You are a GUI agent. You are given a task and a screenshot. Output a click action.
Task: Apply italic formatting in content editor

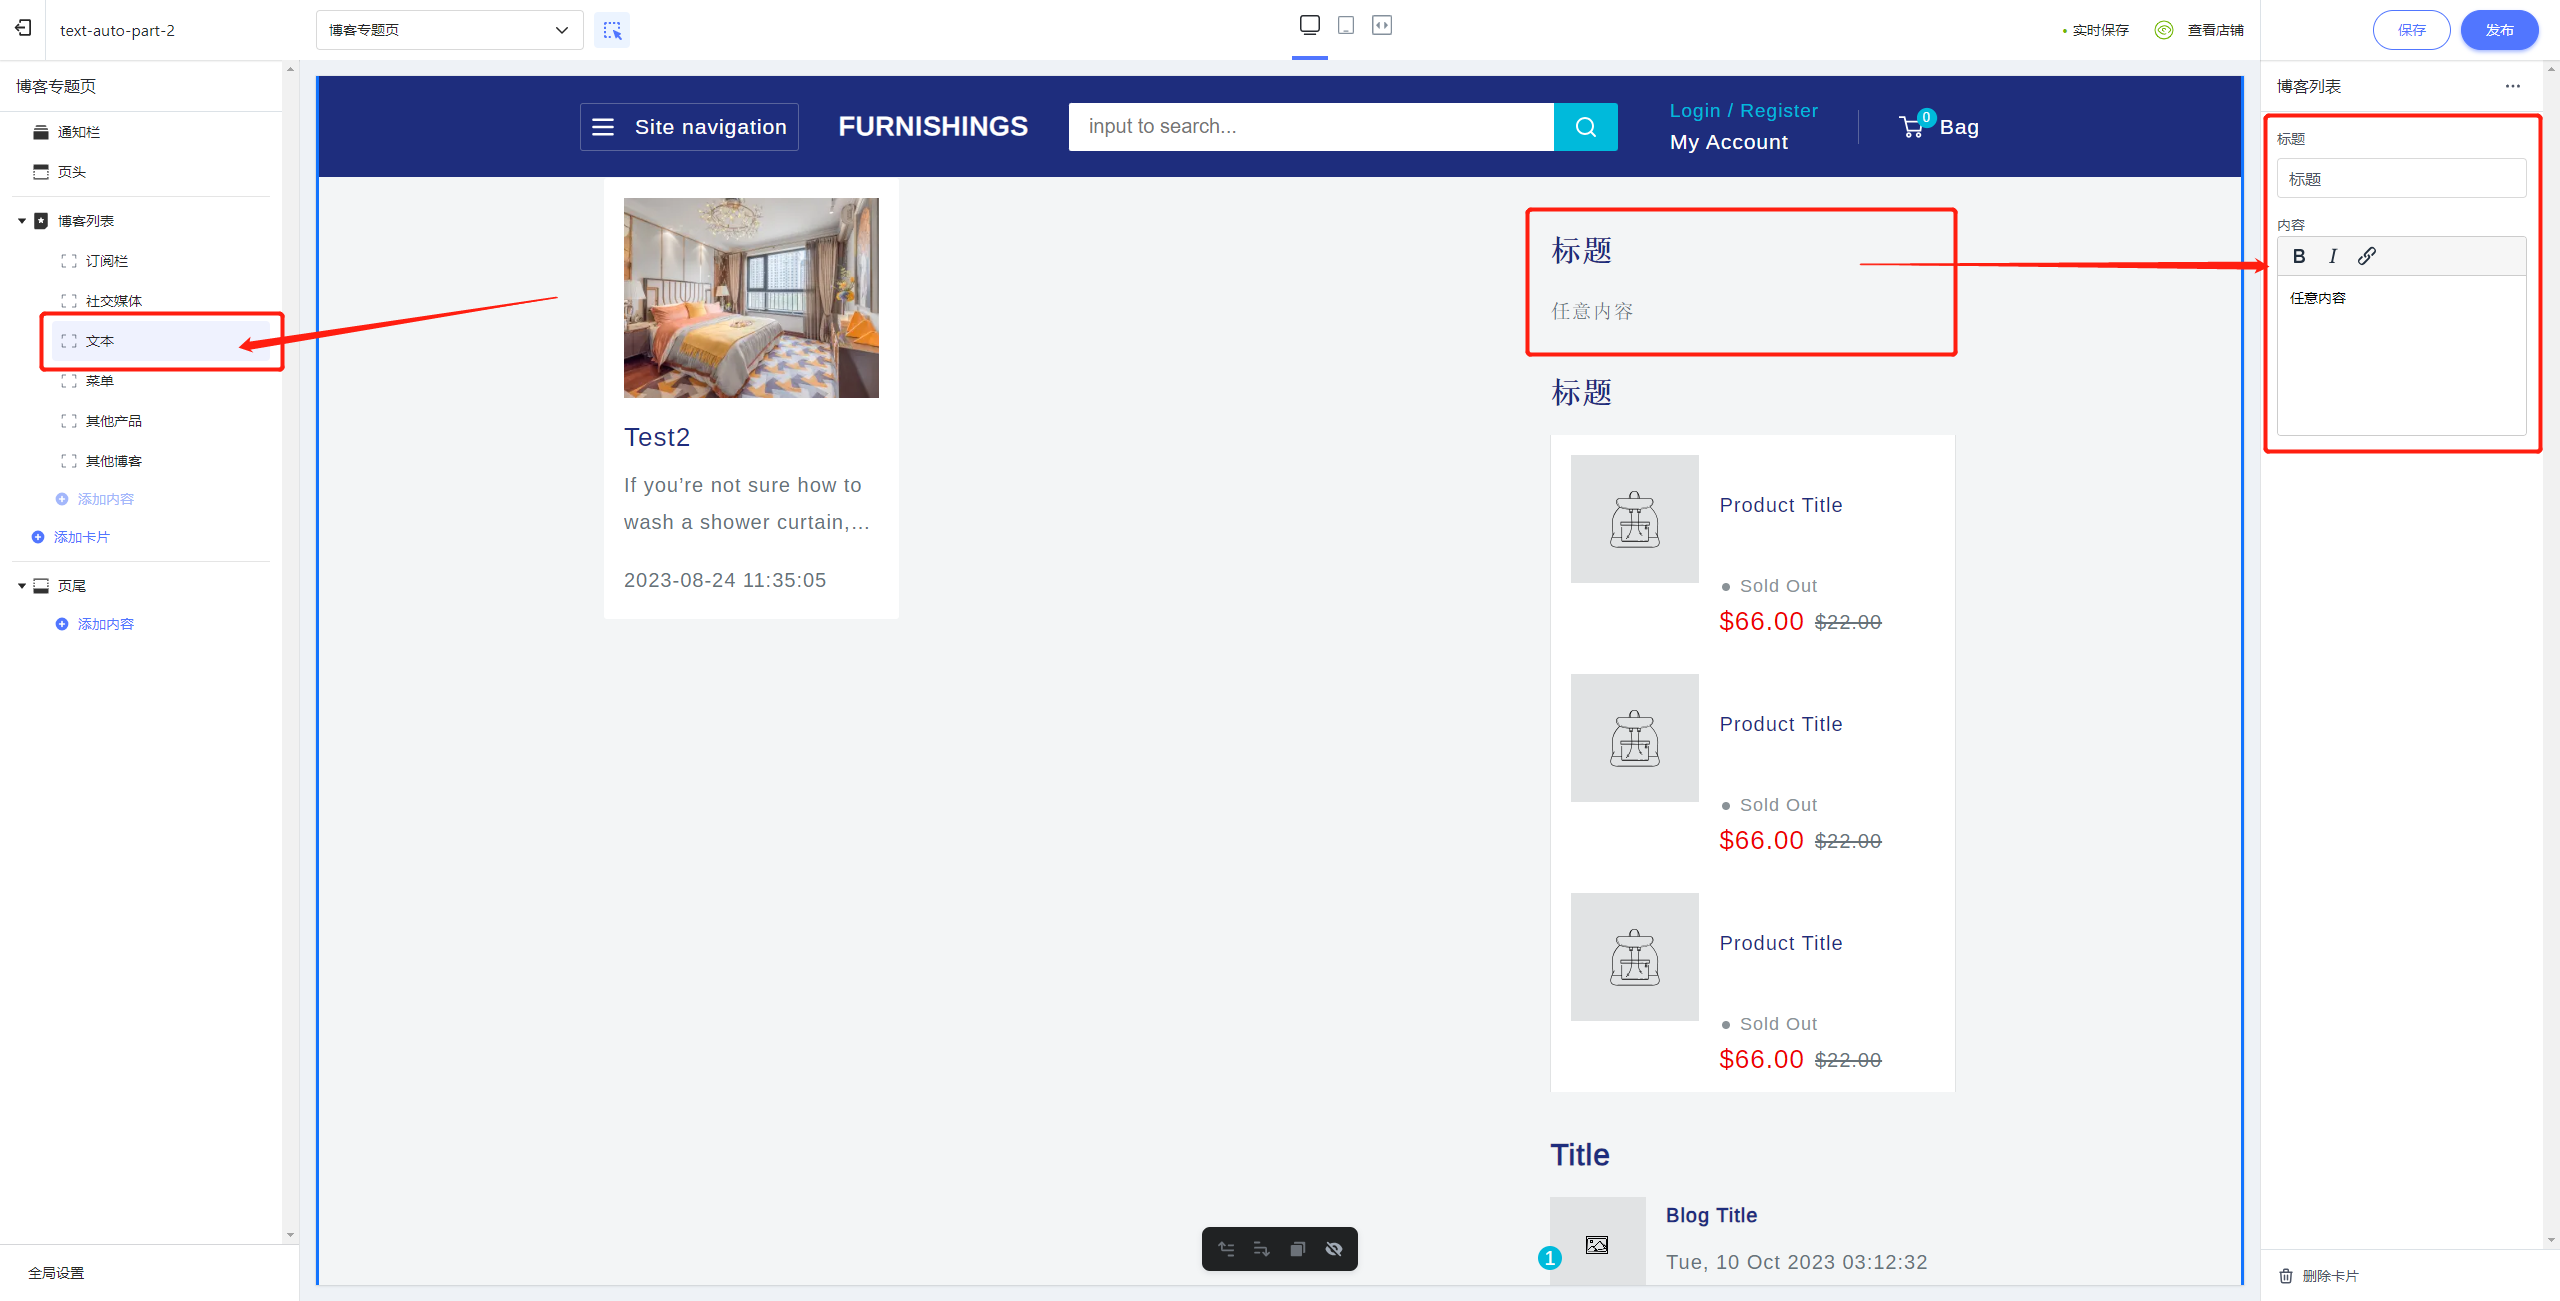tap(2333, 256)
